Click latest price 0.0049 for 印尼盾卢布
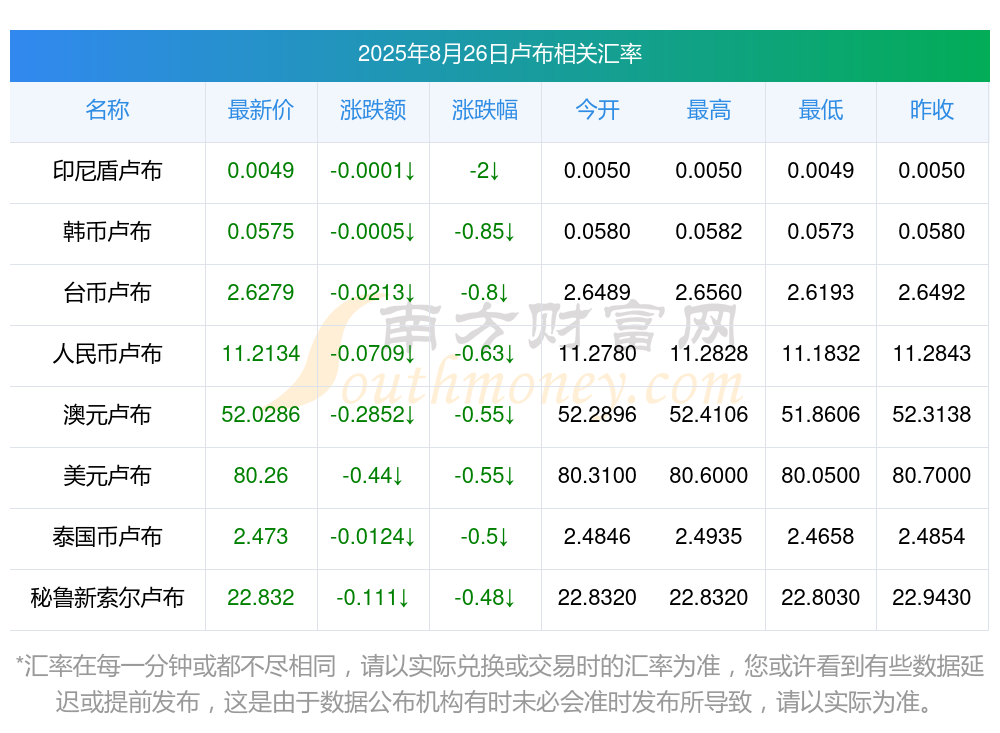This screenshot has height=733, width=1000. tap(261, 171)
